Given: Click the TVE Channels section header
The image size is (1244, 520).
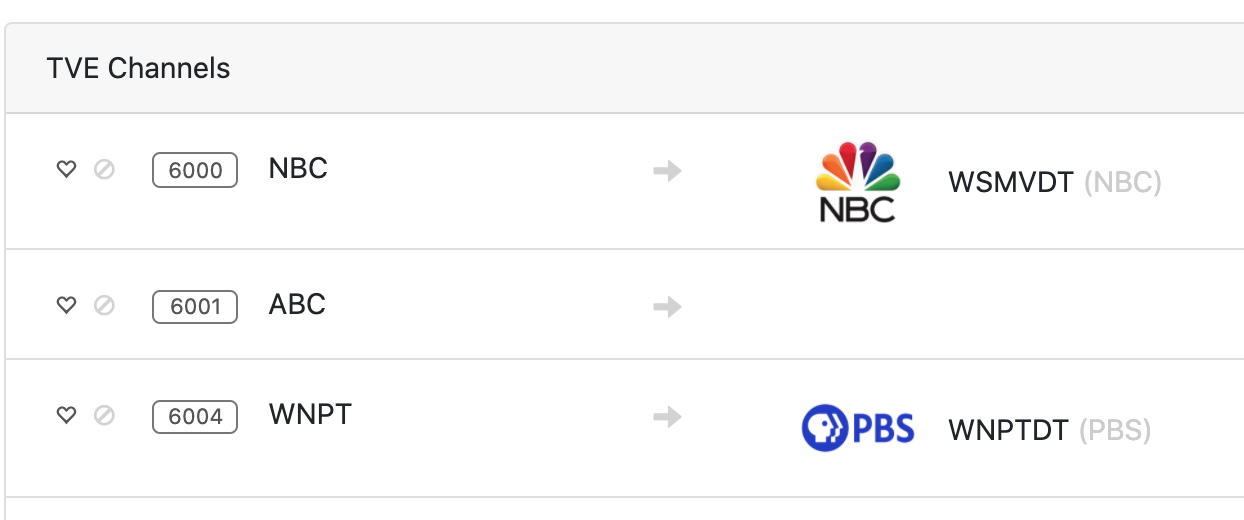Looking at the screenshot, I should point(138,68).
